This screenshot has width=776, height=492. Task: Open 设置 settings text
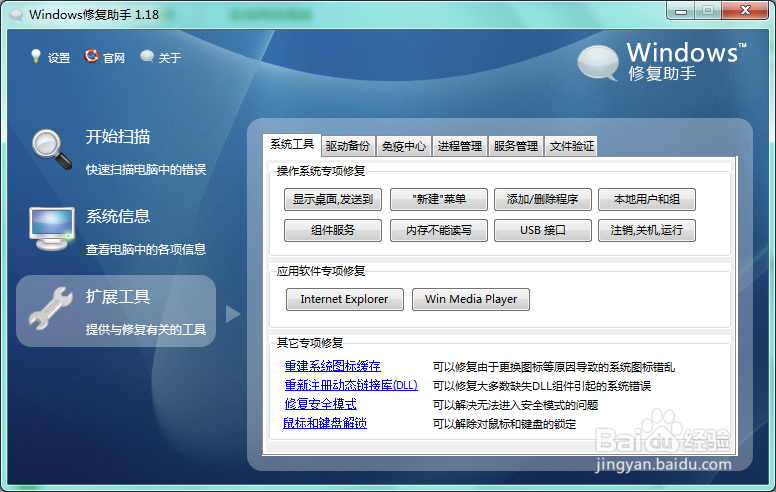coord(59,58)
